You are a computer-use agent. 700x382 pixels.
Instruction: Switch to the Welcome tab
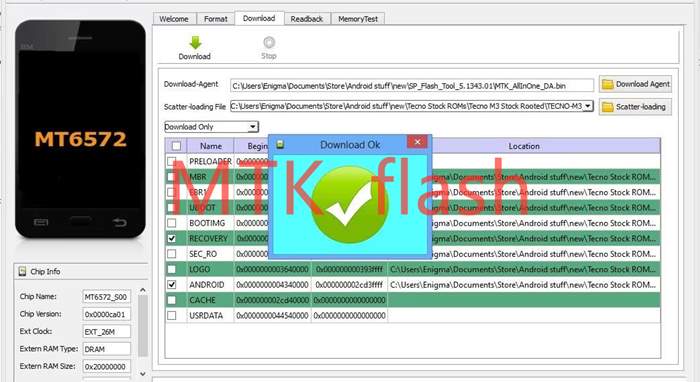coord(174,19)
